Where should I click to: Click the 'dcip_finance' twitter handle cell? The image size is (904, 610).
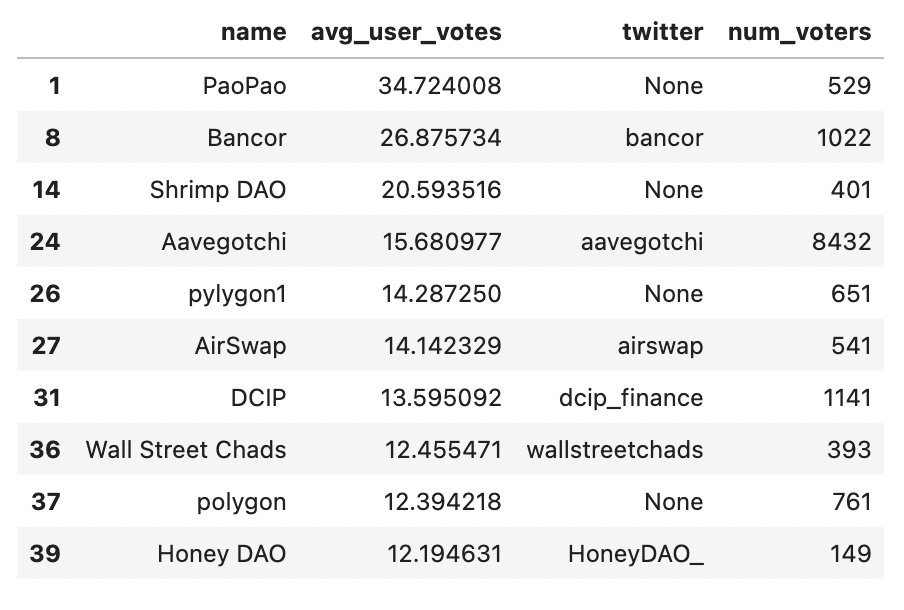click(631, 398)
